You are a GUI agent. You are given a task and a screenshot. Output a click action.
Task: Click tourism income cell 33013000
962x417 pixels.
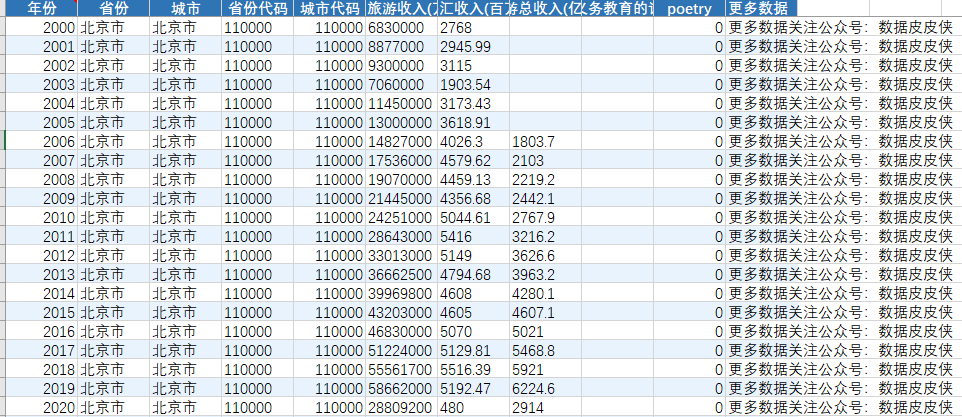tap(401, 256)
